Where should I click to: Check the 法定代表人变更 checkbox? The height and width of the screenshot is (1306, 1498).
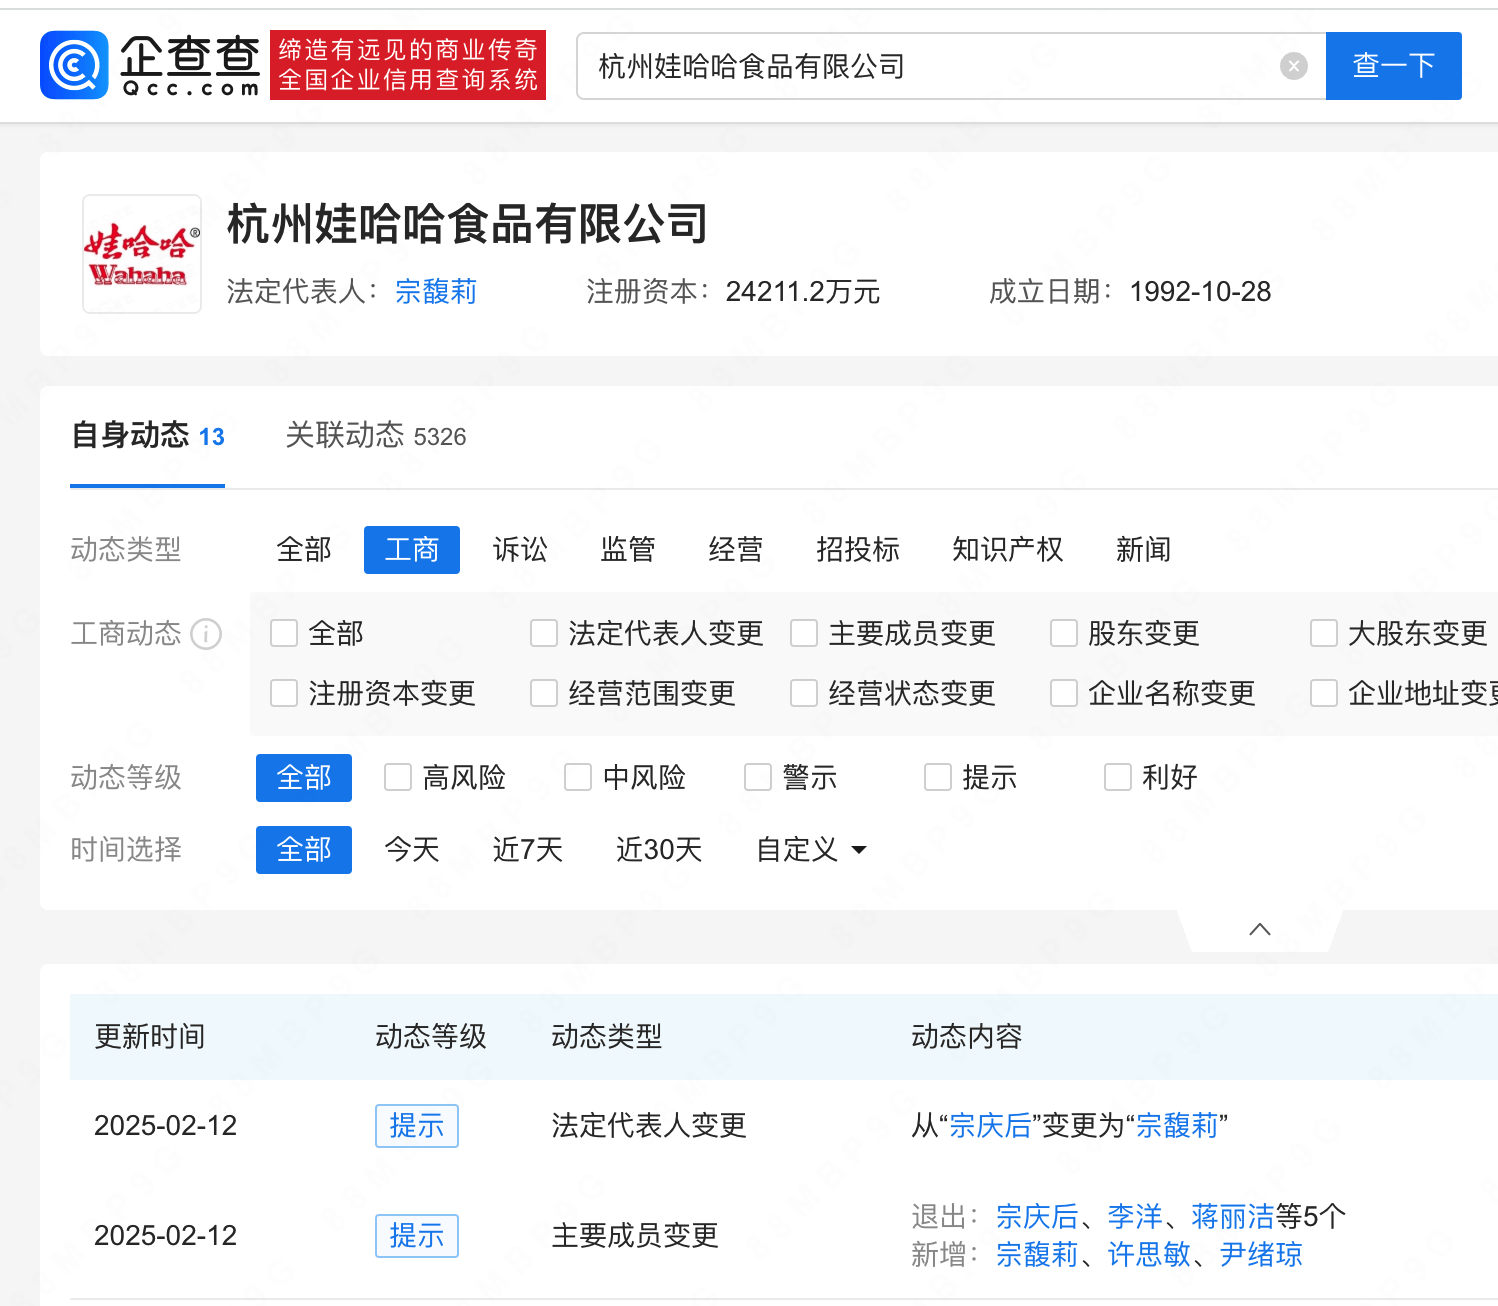(544, 634)
